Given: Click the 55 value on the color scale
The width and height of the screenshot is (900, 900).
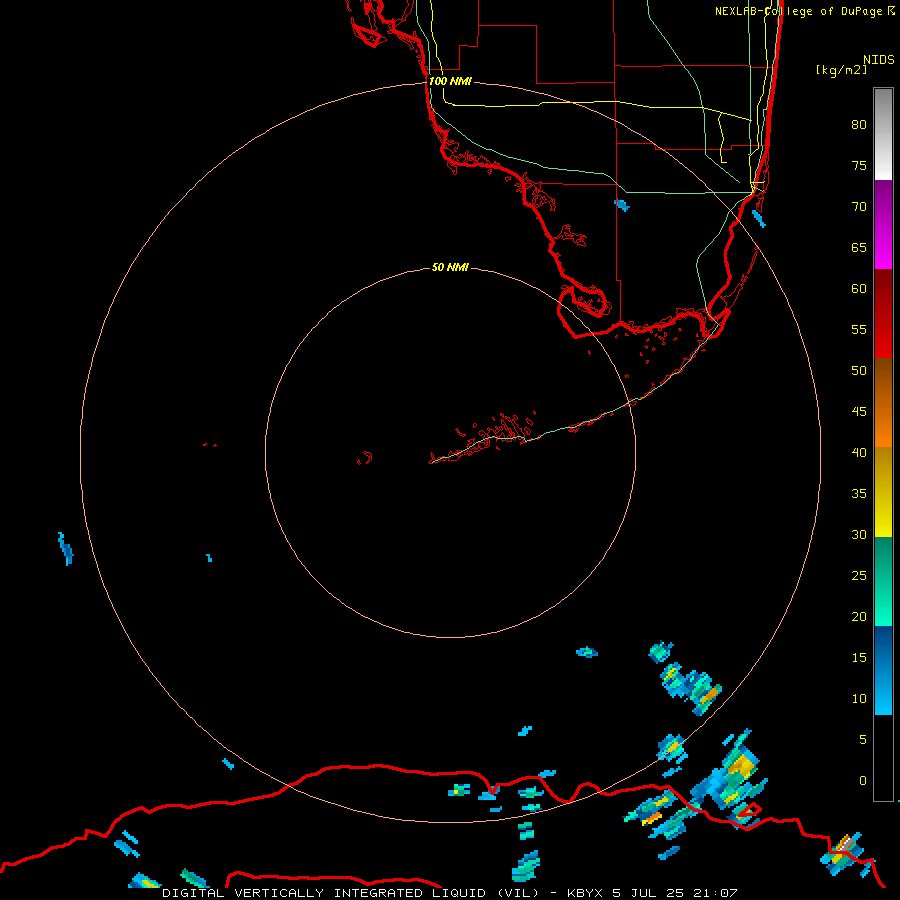Looking at the screenshot, I should pos(859,329).
